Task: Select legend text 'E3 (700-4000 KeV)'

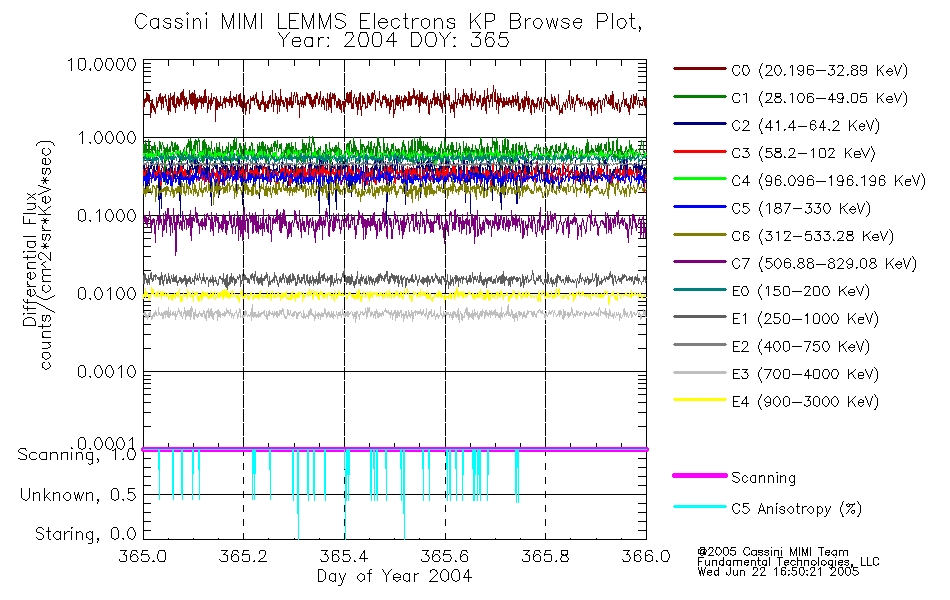Action: click(805, 375)
